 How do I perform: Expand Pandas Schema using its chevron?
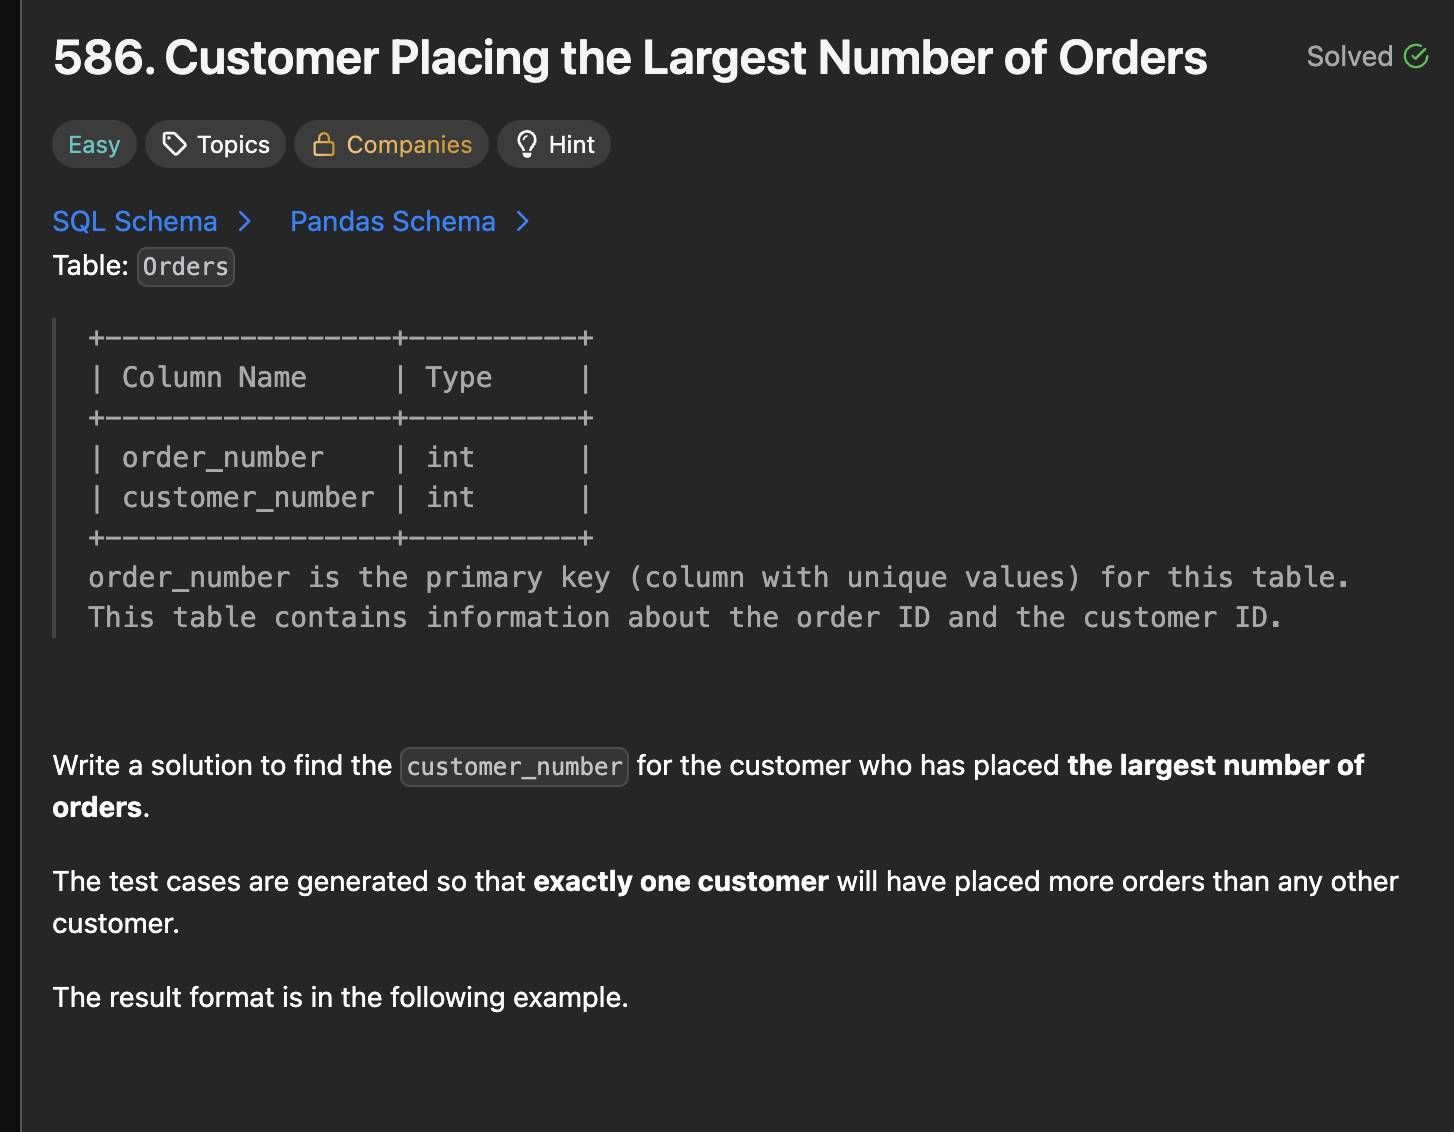pyautogui.click(x=523, y=221)
